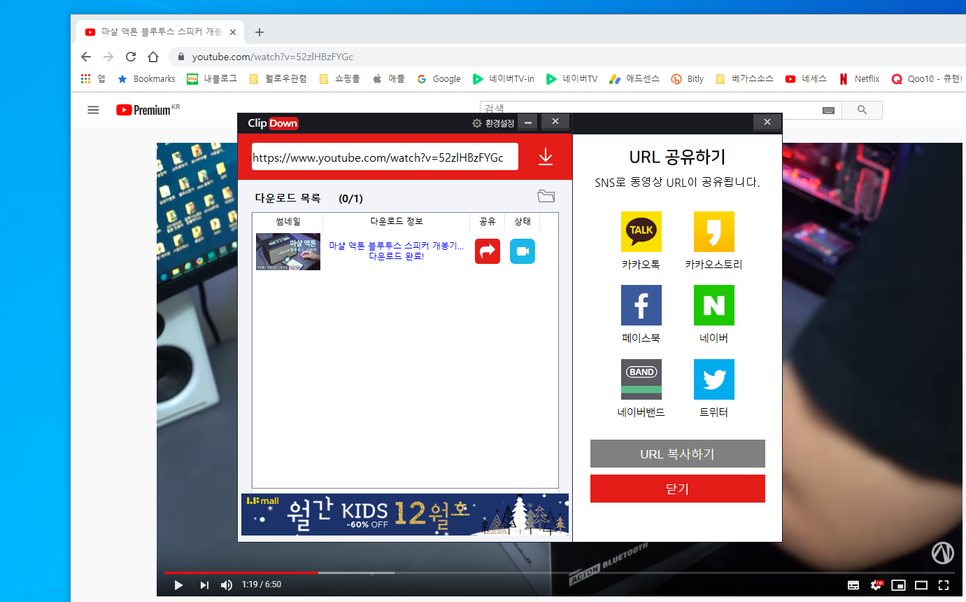This screenshot has width=966, height=602.
Task: Click the Chrome address bar URL
Action: (x=272, y=57)
